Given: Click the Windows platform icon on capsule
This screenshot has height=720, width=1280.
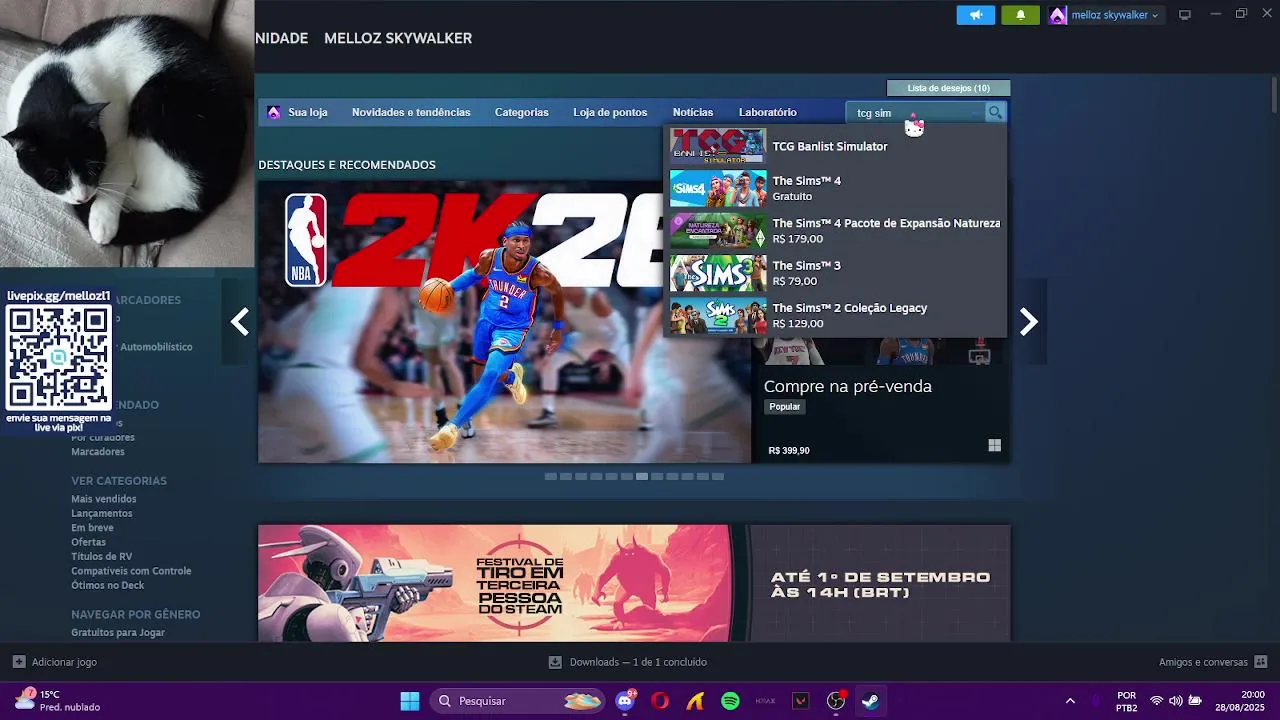Looking at the screenshot, I should coord(994,446).
